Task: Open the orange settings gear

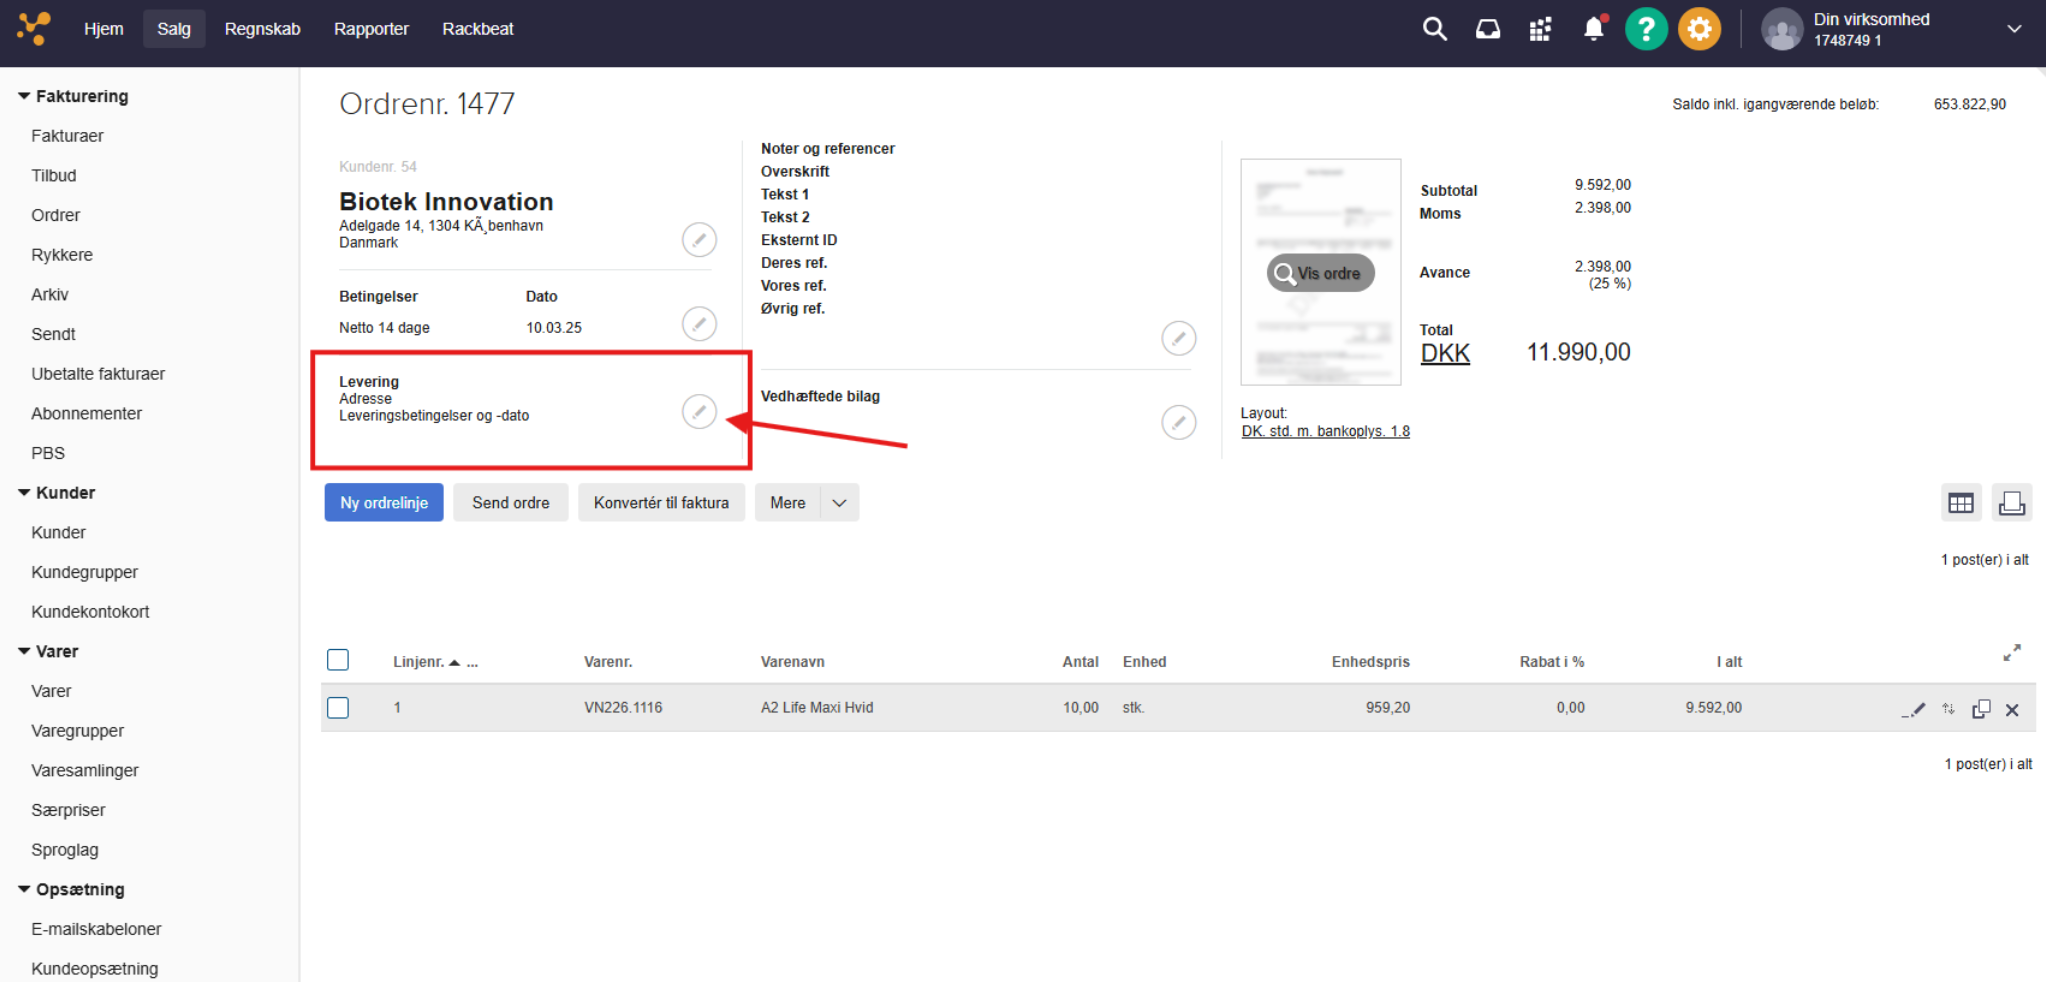Action: coord(1698,29)
